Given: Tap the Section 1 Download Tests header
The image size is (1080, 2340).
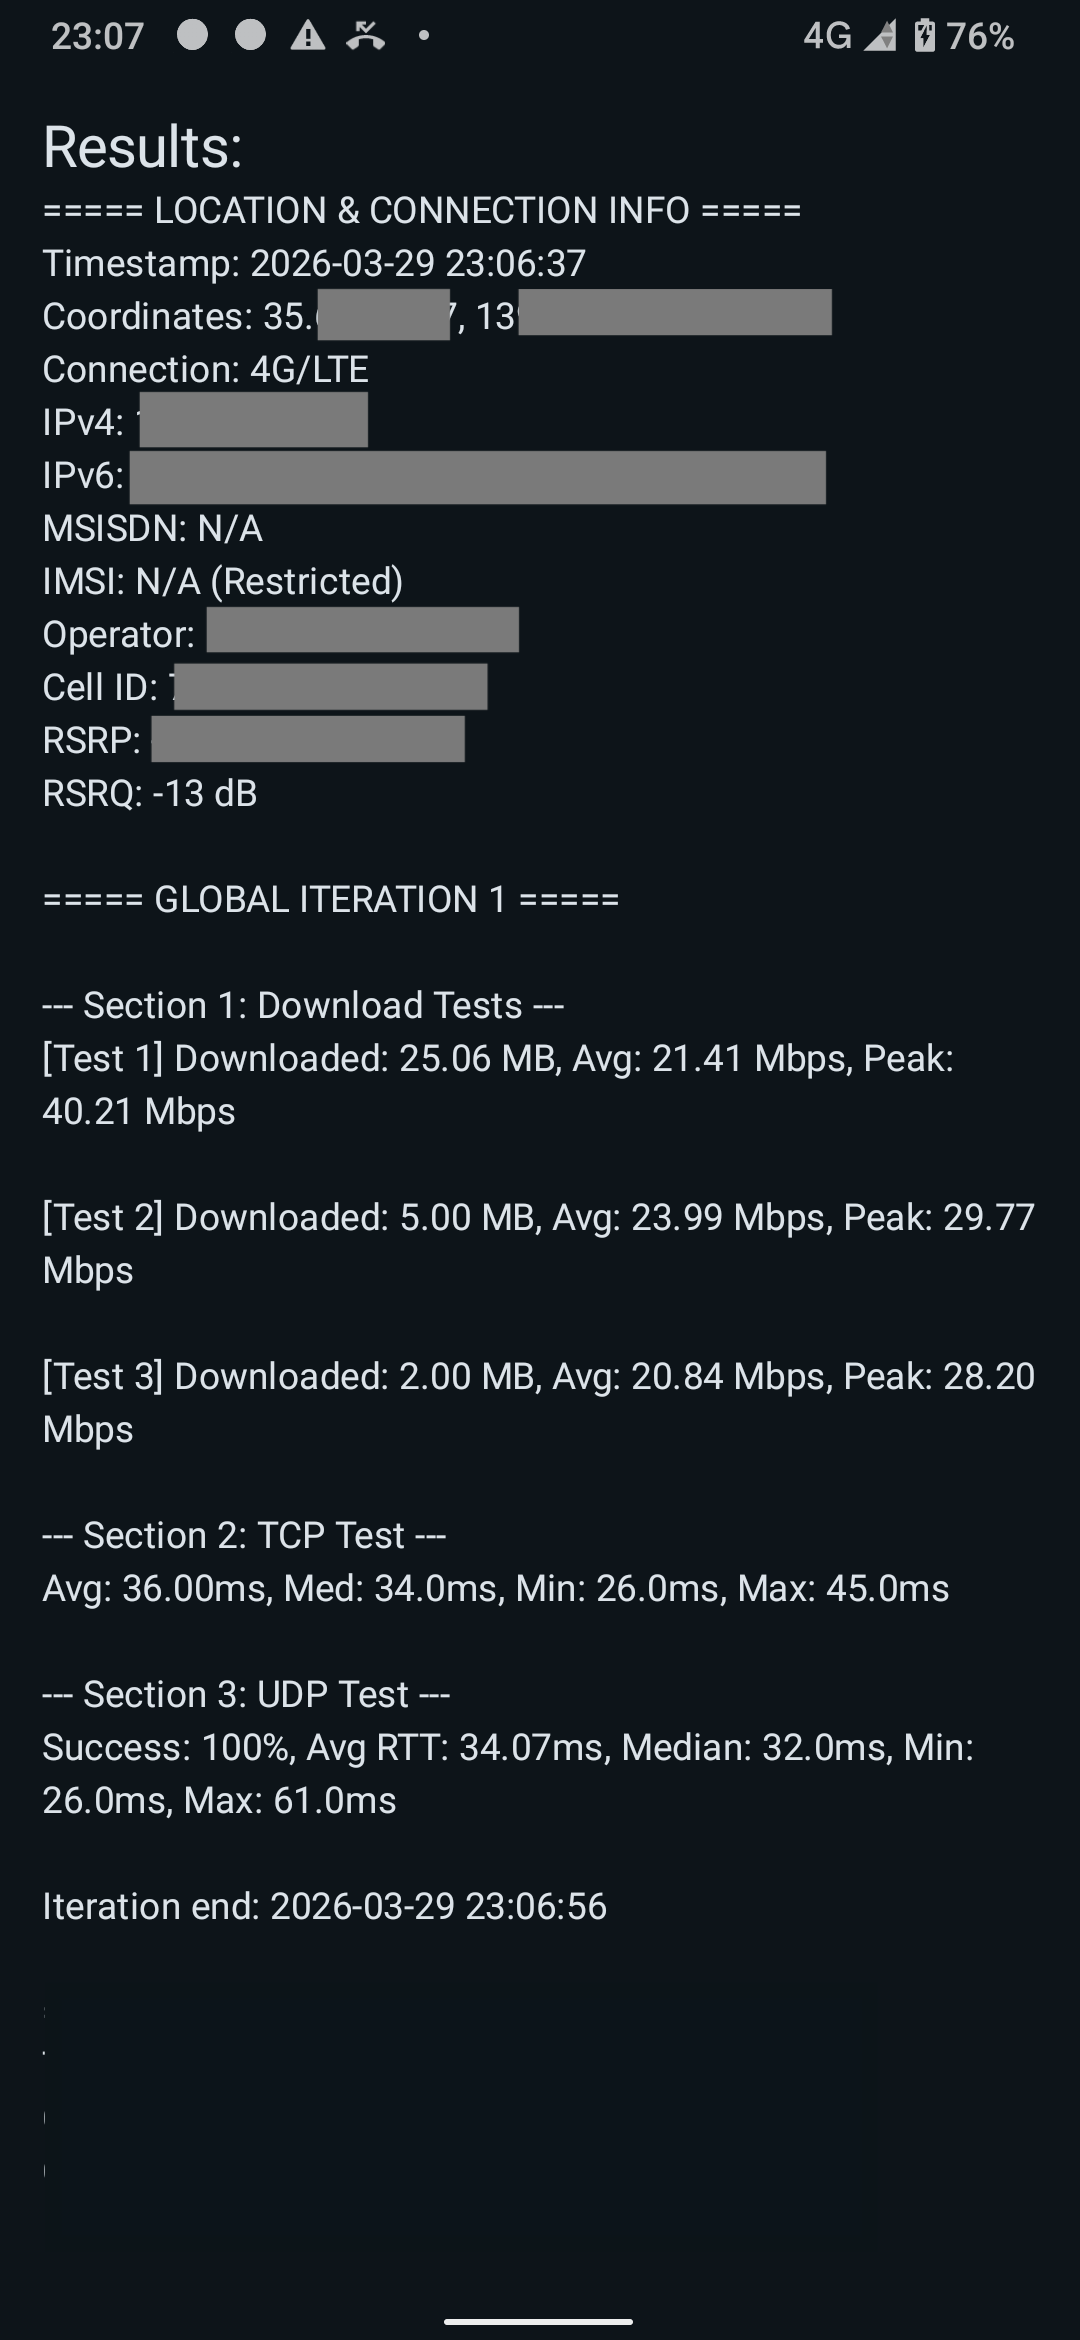Looking at the screenshot, I should pyautogui.click(x=303, y=1005).
